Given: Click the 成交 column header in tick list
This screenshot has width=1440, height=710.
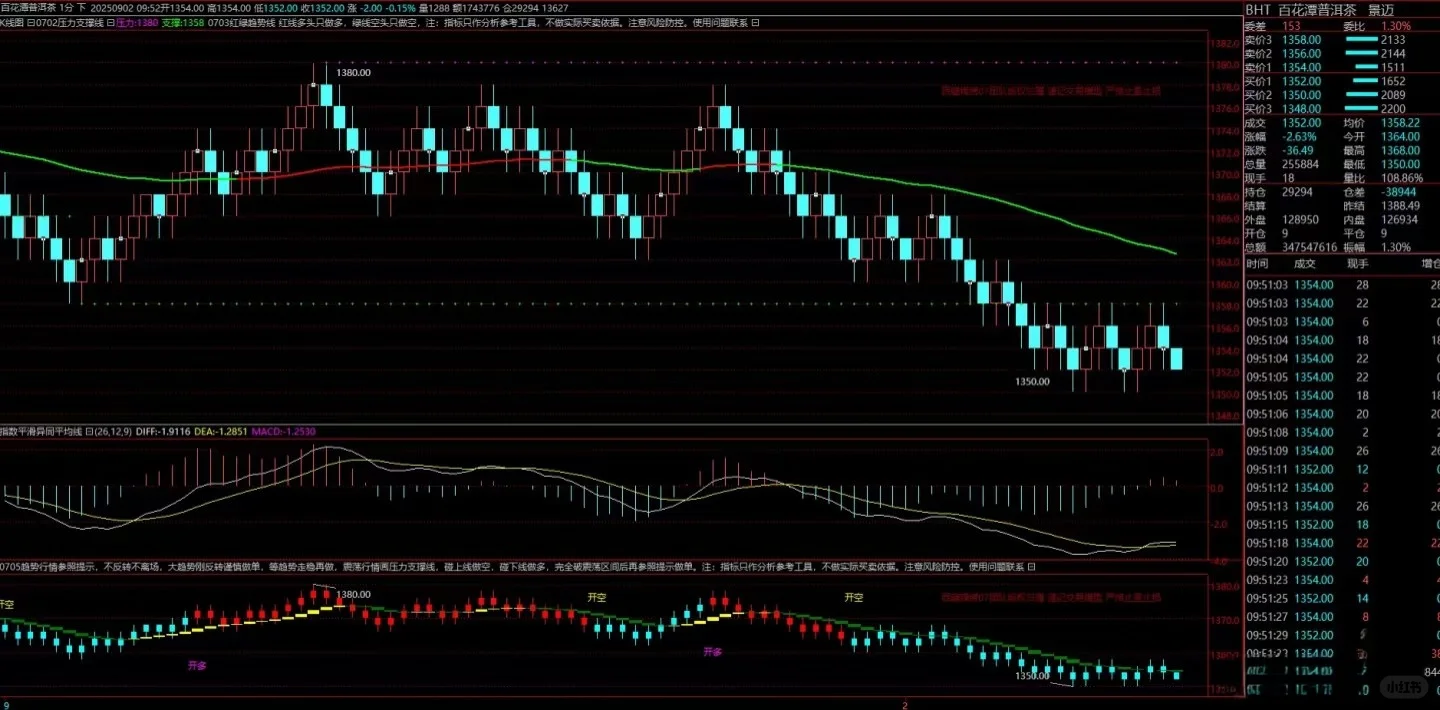Looking at the screenshot, I should (x=1305, y=264).
